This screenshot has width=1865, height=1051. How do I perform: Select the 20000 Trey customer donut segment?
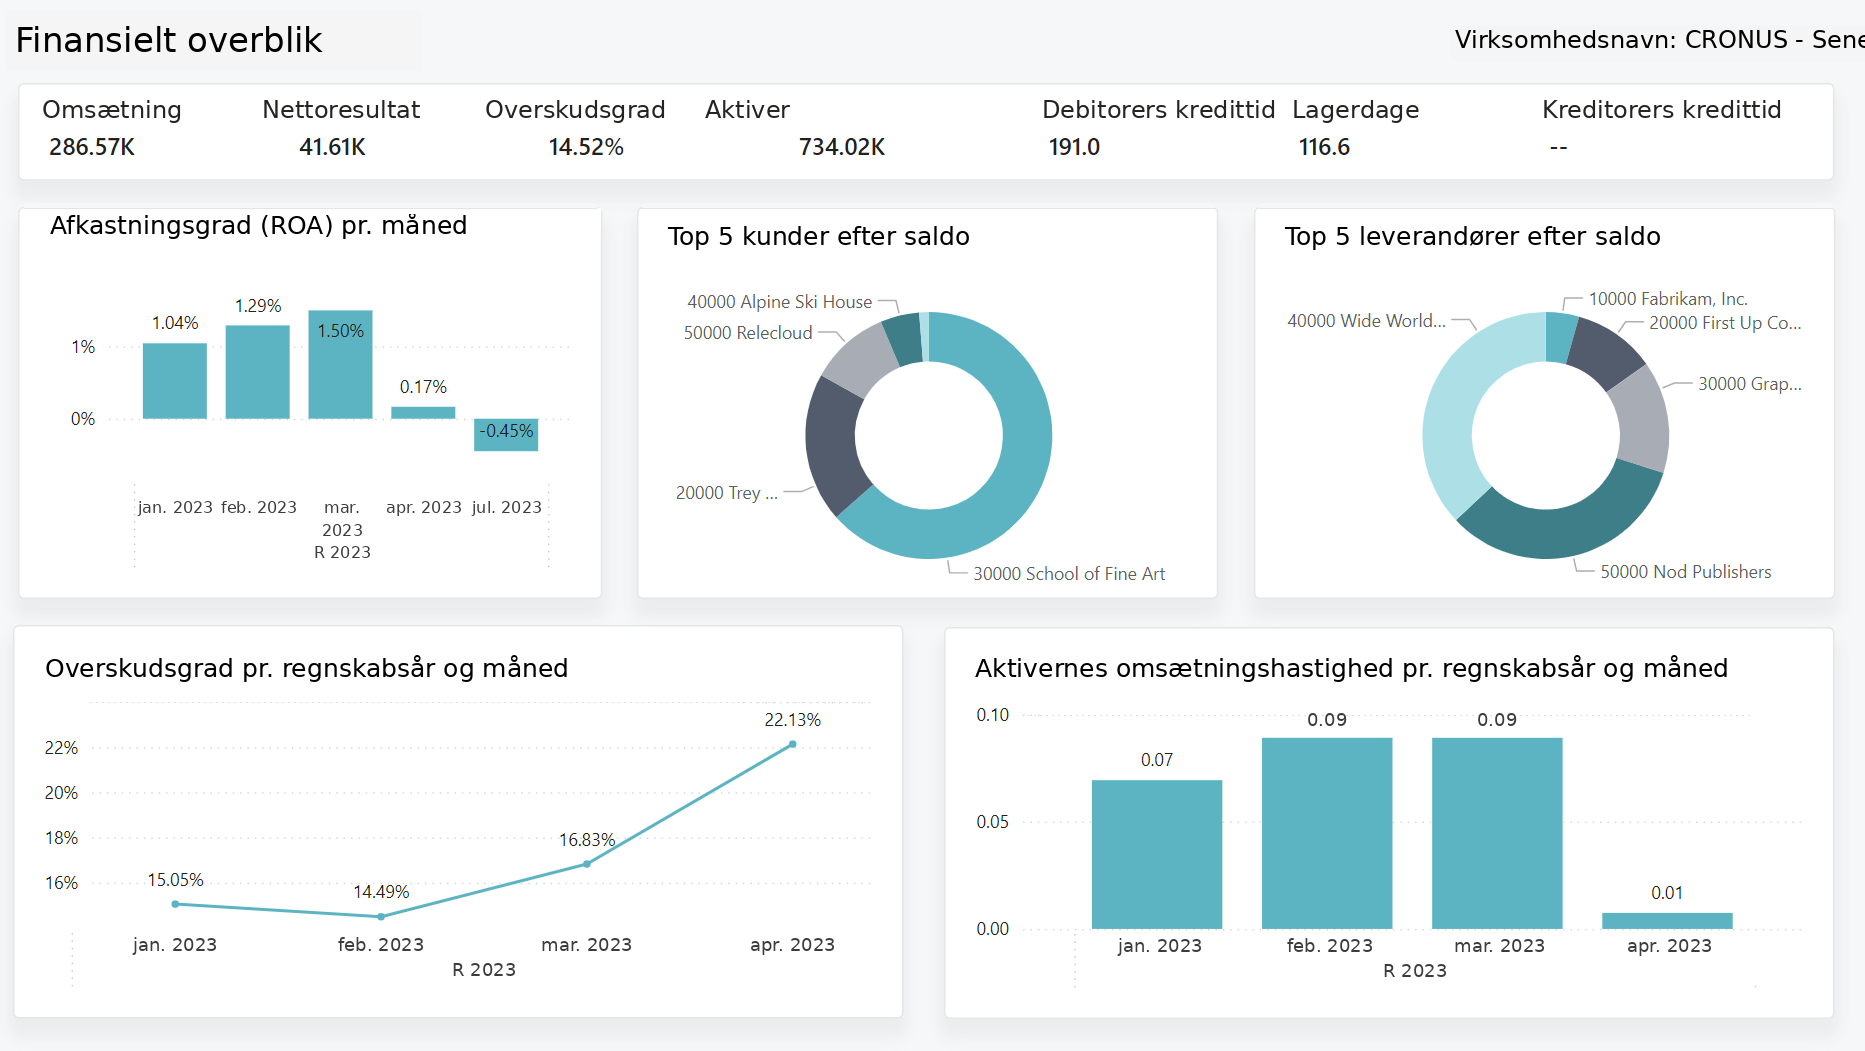click(x=831, y=445)
